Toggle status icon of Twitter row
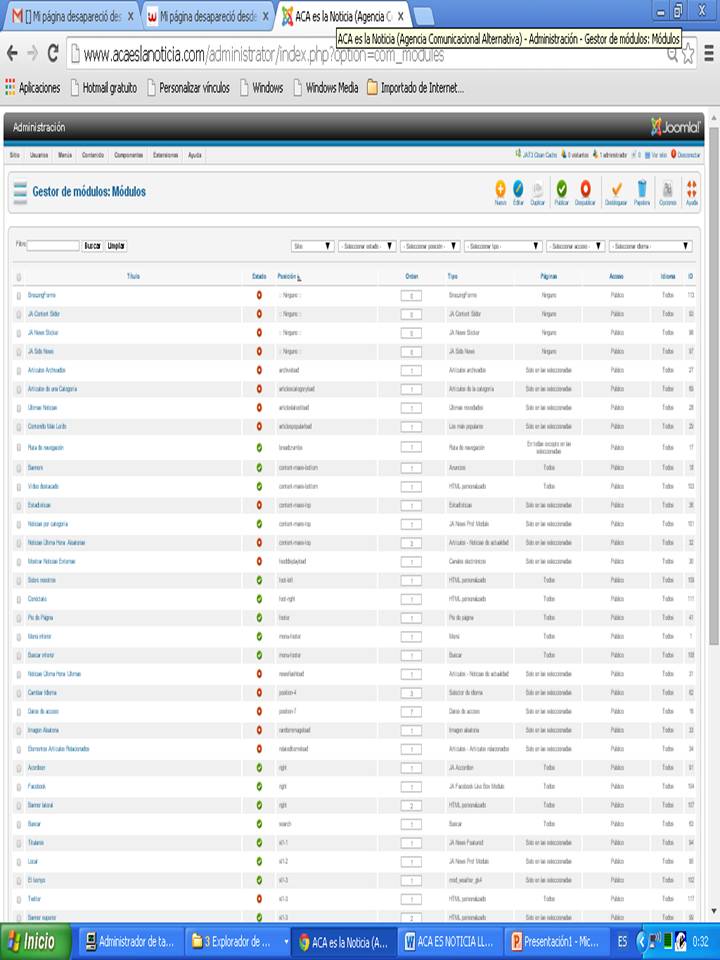 point(259,899)
